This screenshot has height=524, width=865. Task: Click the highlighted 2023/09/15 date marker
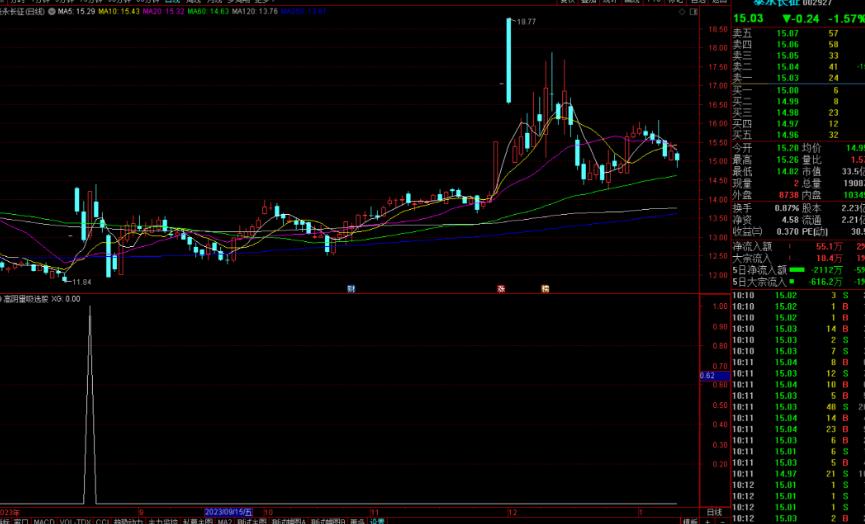[228, 512]
